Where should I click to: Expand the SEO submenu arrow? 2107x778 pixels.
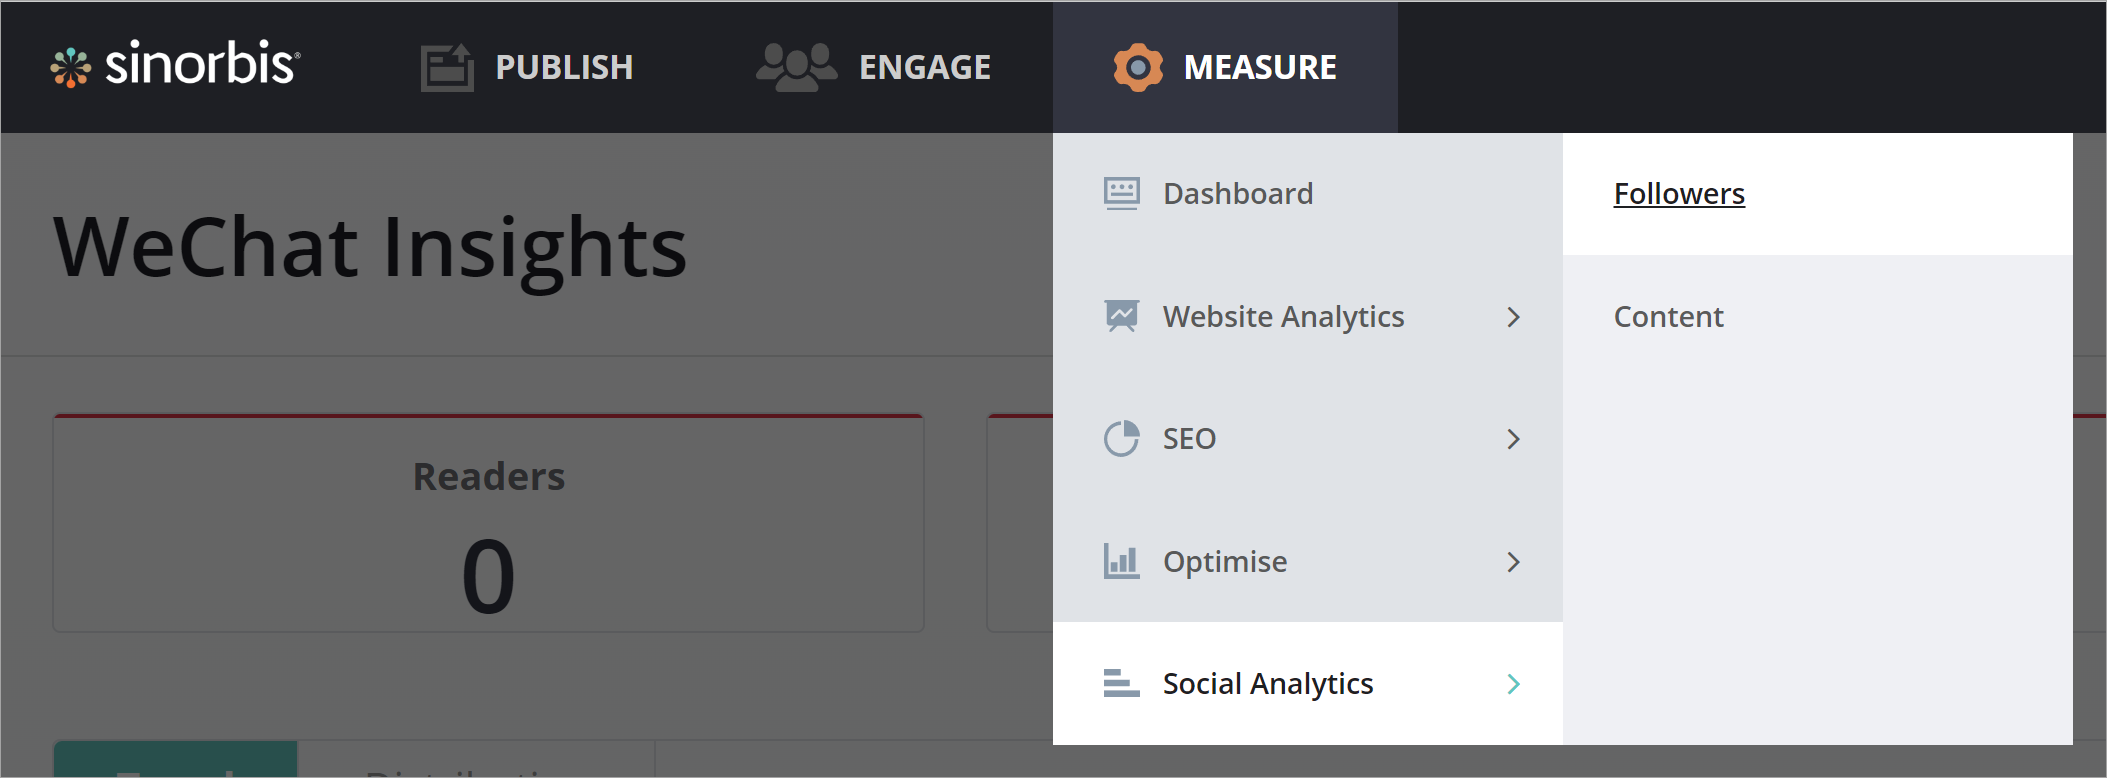[1513, 439]
